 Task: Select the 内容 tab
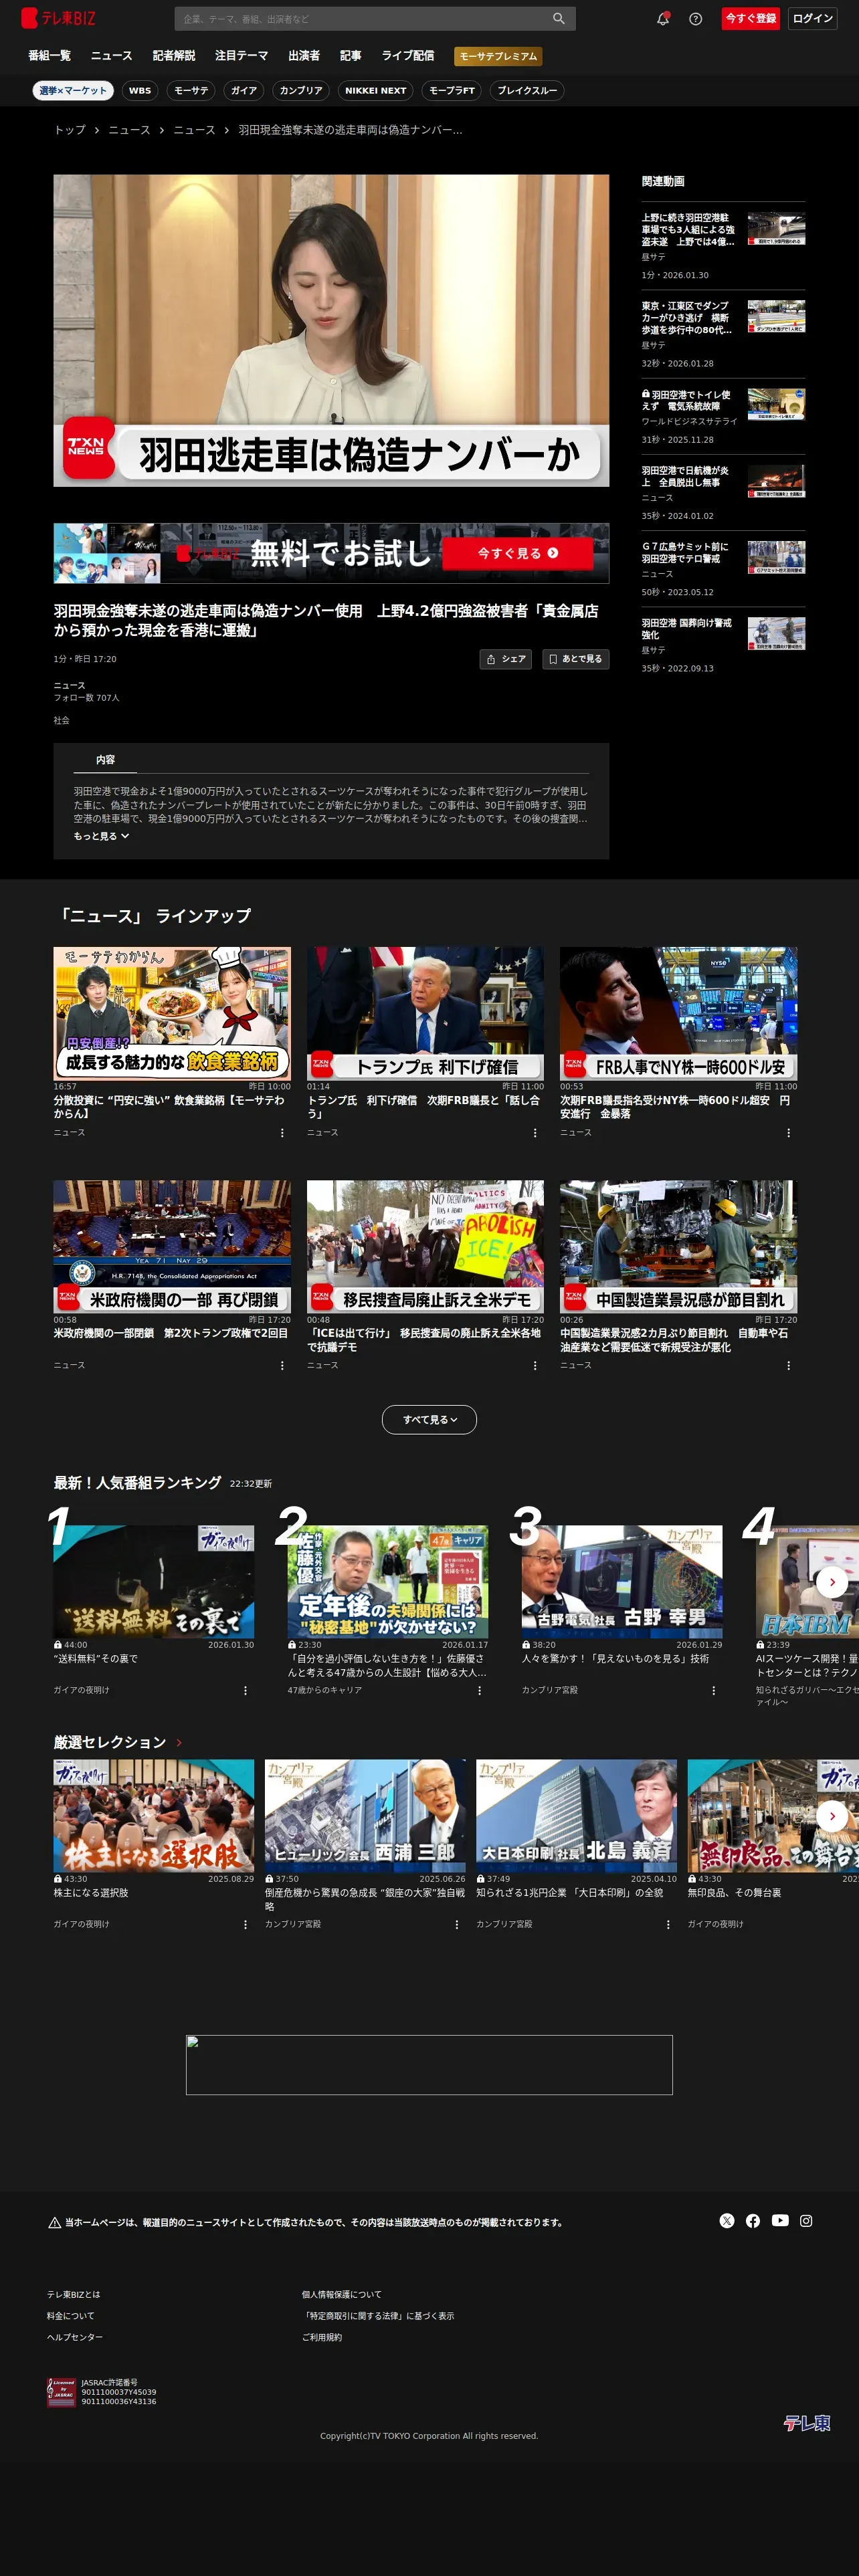click(x=105, y=760)
